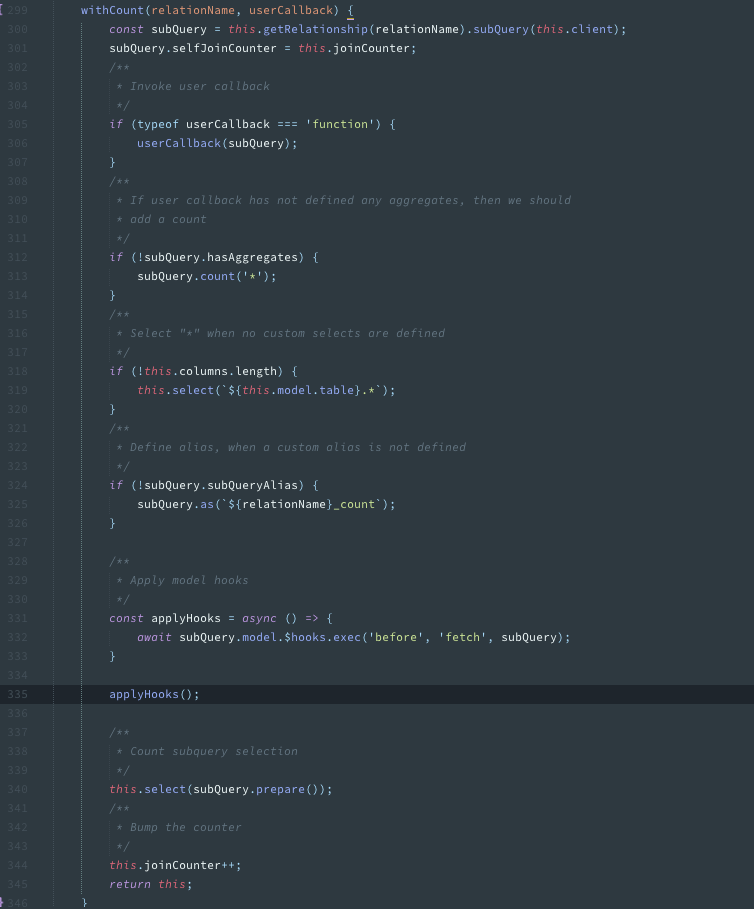The width and height of the screenshot is (754, 909).
Task: Click the withCount method name on line 299
Action: [112, 10]
